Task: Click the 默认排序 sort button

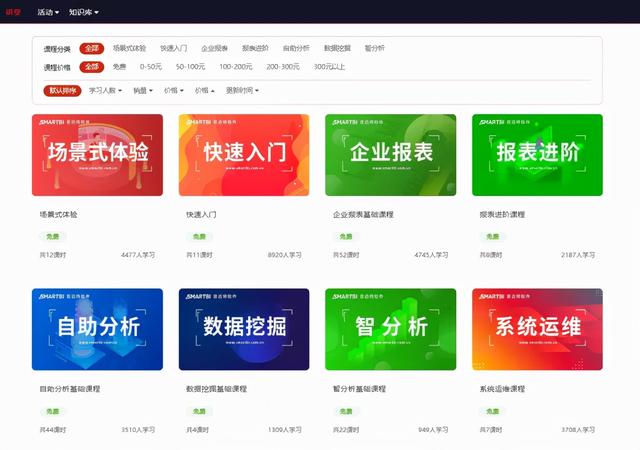Action: (x=62, y=90)
